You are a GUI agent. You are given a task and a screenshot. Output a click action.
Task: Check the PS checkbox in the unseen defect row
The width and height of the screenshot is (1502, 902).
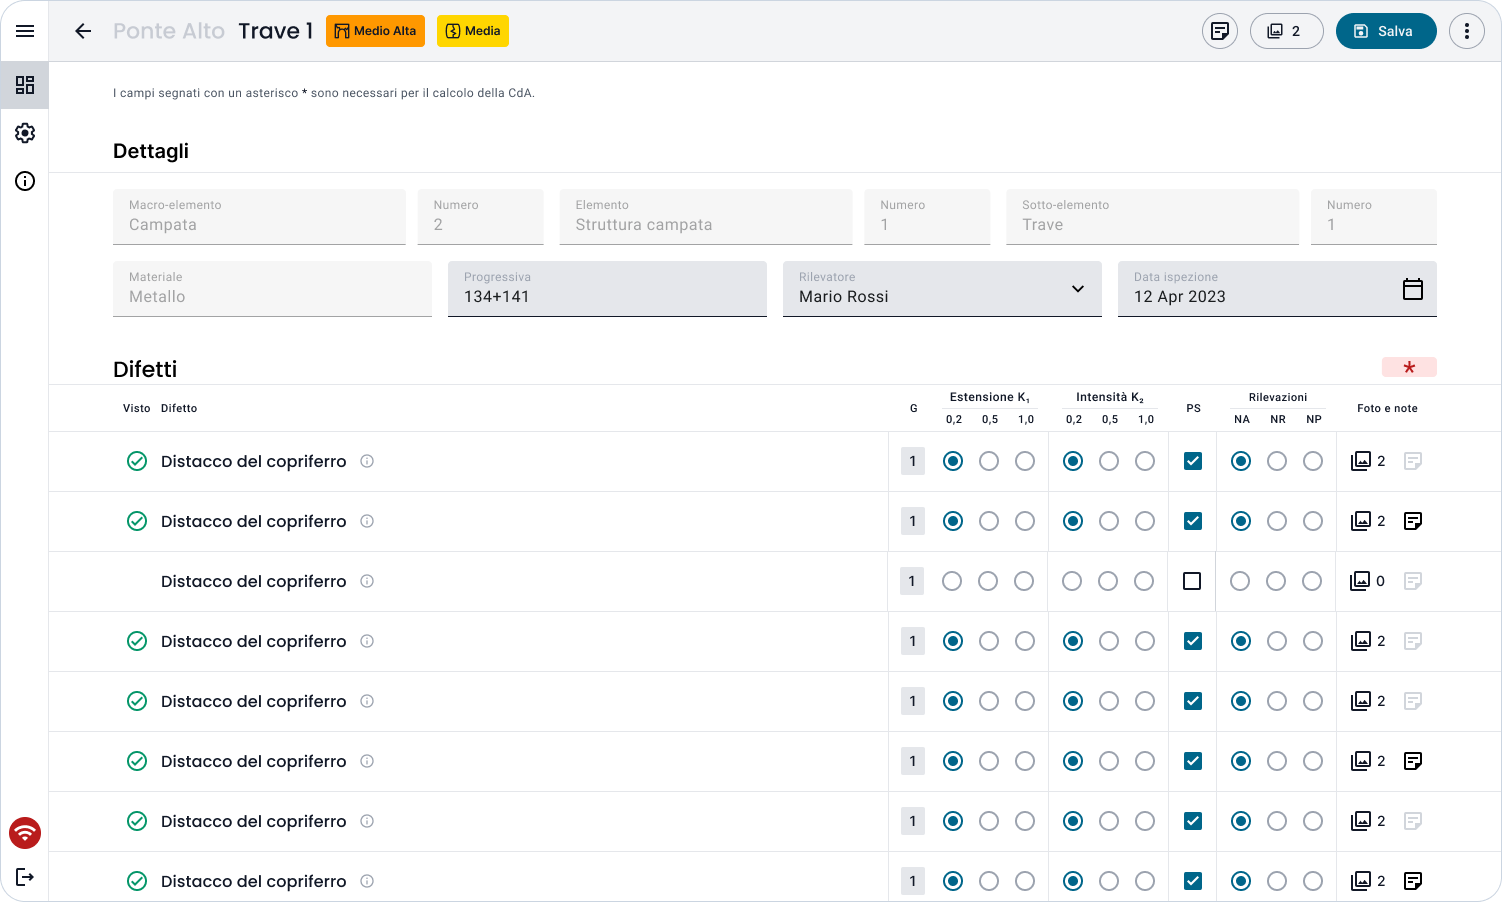pyautogui.click(x=1192, y=581)
